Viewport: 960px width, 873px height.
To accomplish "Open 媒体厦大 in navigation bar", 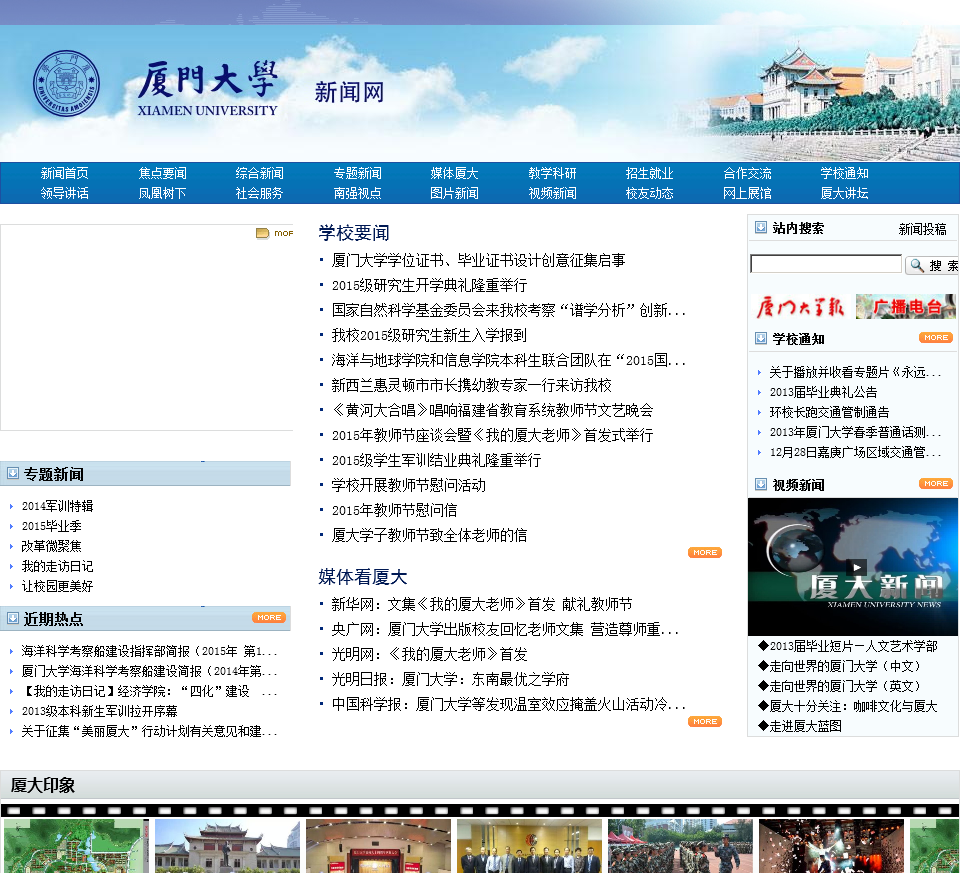I will pos(454,173).
